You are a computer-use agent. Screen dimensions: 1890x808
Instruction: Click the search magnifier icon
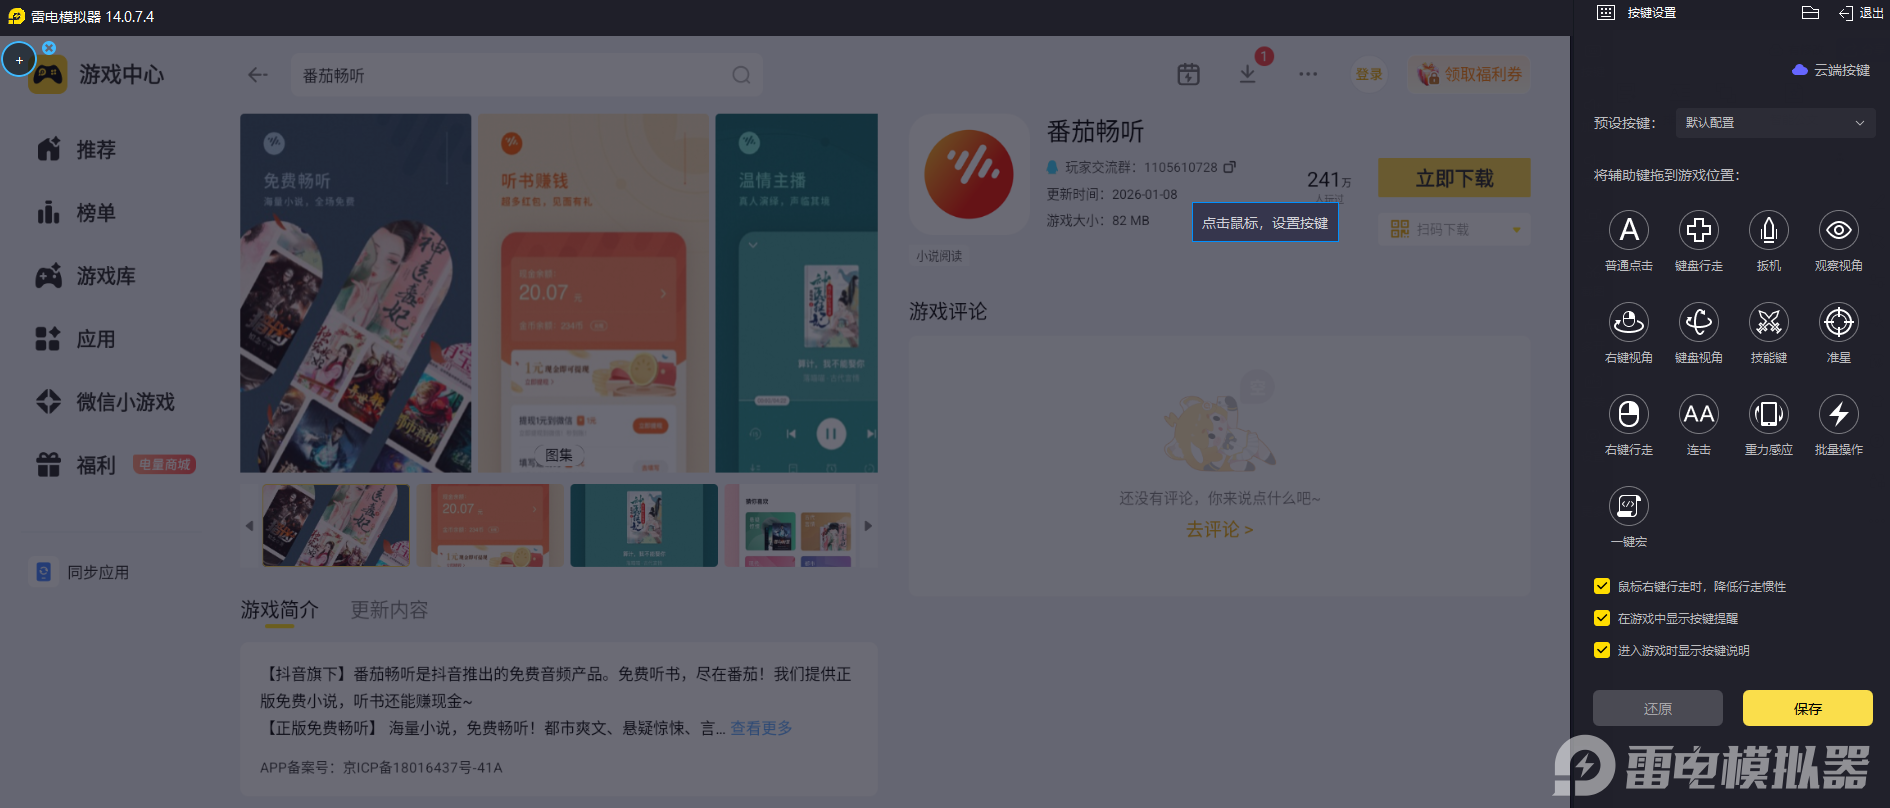pos(741,75)
